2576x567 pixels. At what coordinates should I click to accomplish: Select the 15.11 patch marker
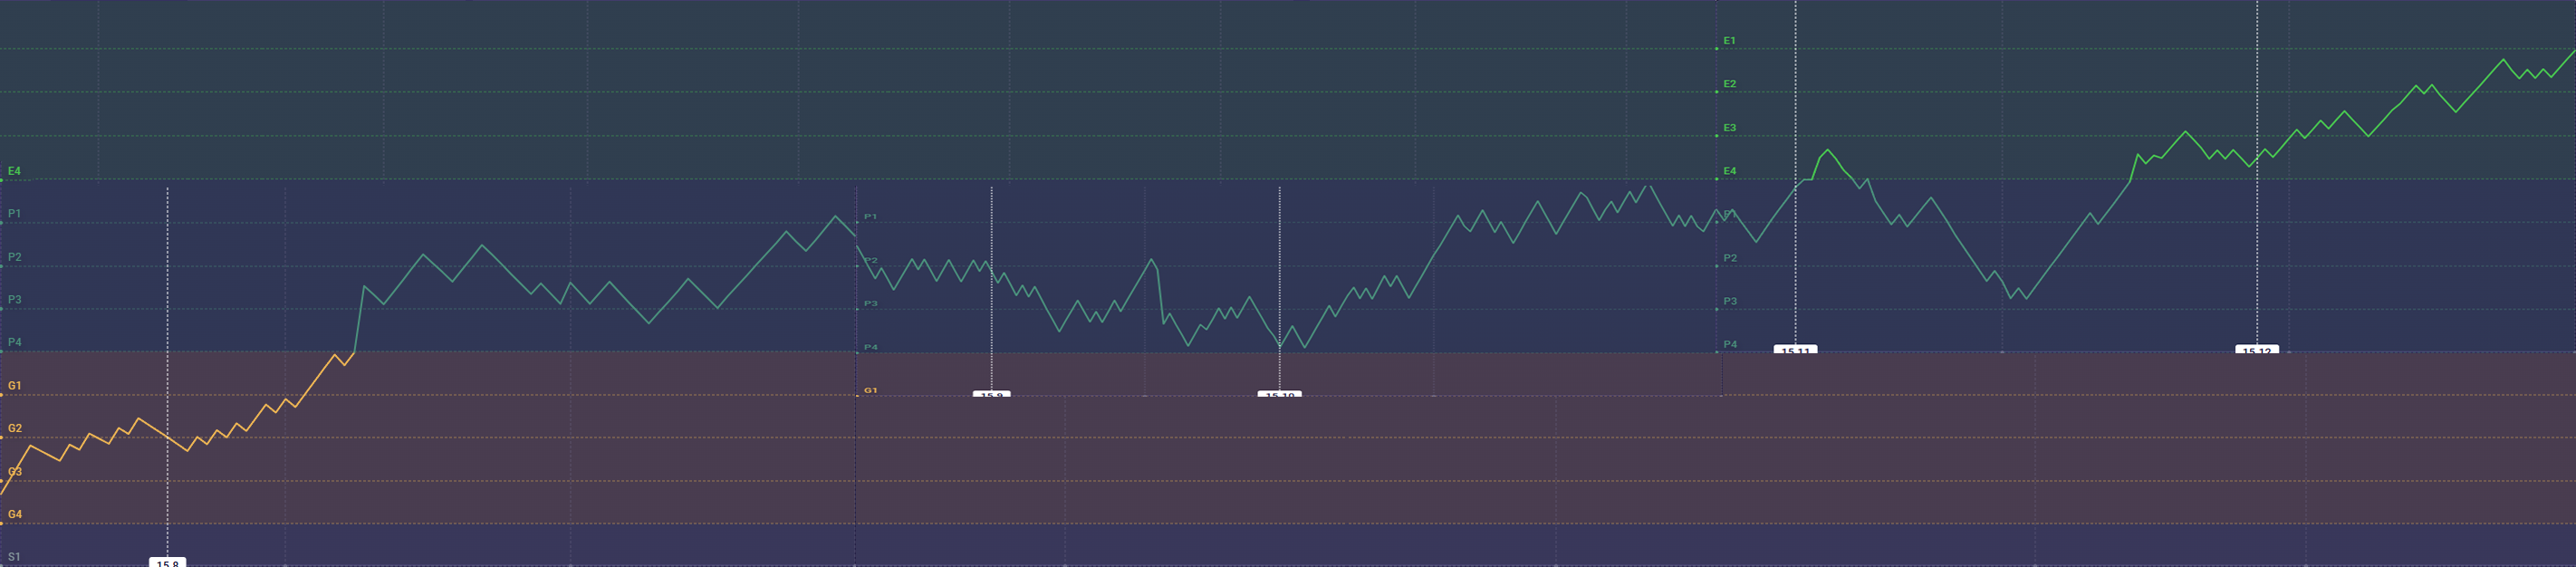tap(1795, 349)
